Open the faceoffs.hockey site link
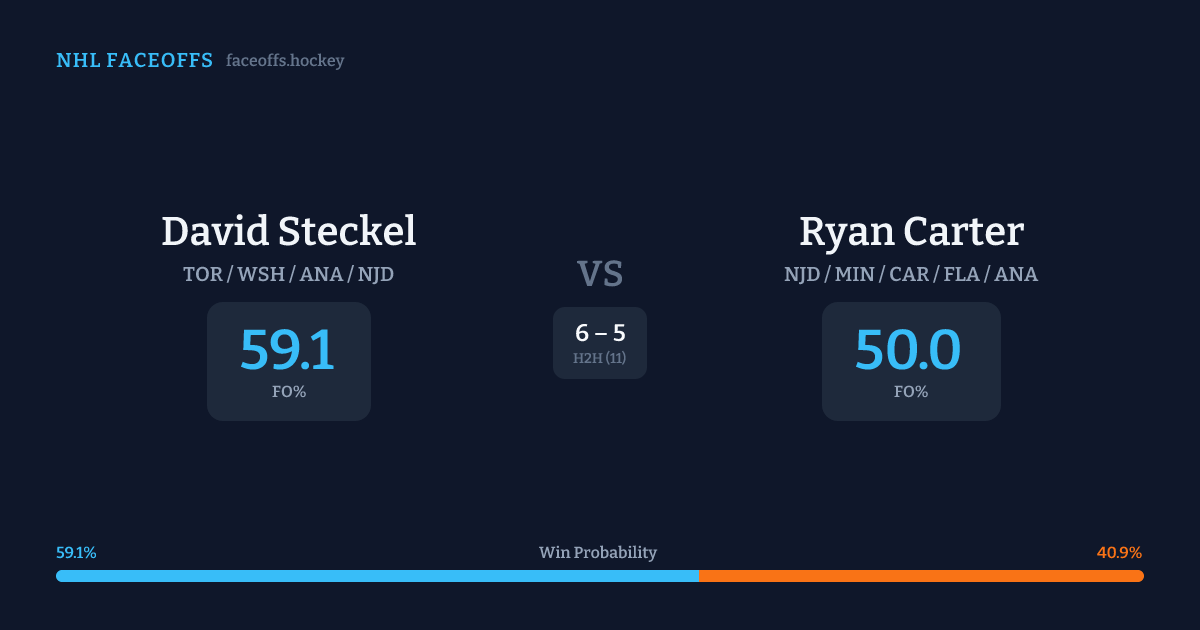1200x630 pixels. [285, 61]
